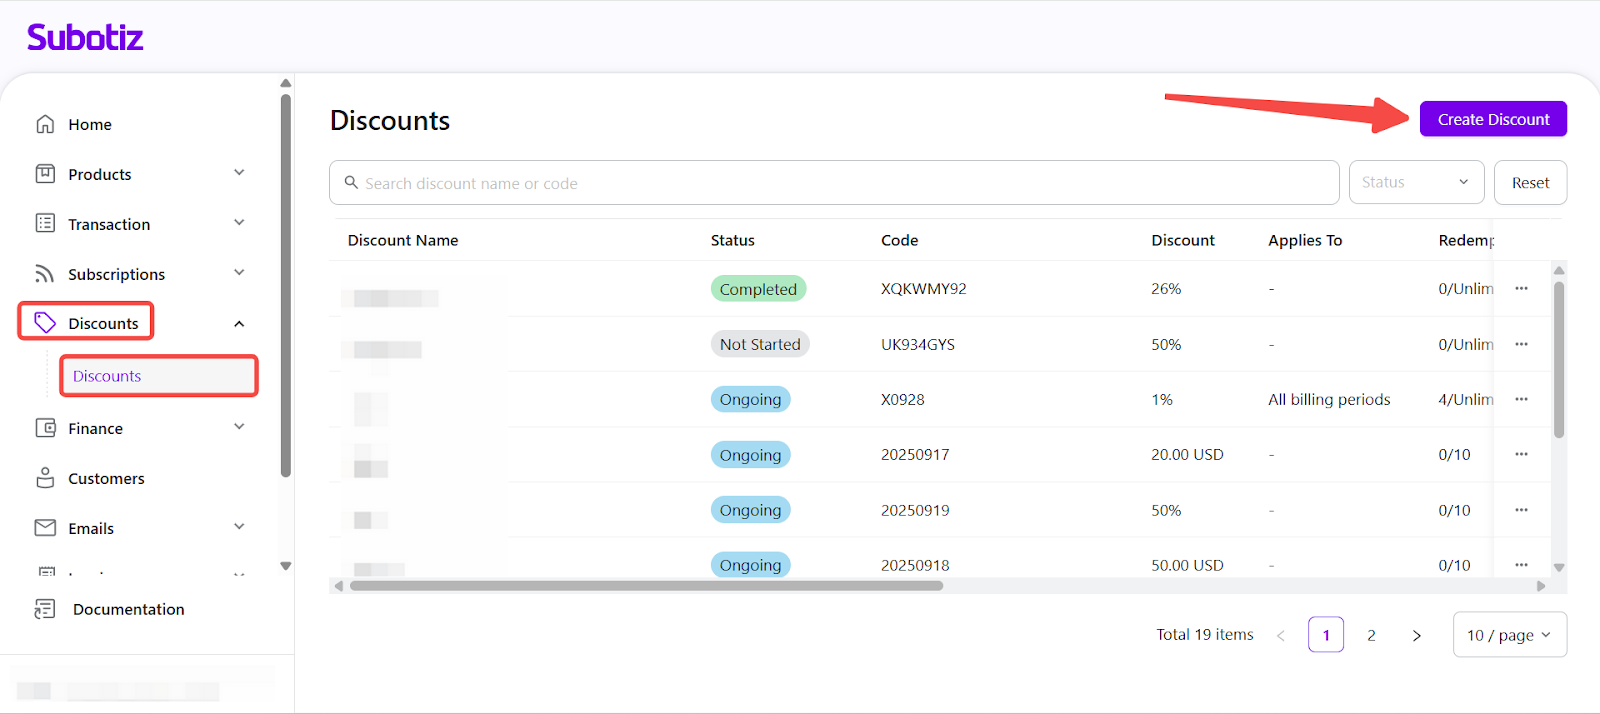1600x714 pixels.
Task: Expand the Products submenu chevron
Action: 239,173
